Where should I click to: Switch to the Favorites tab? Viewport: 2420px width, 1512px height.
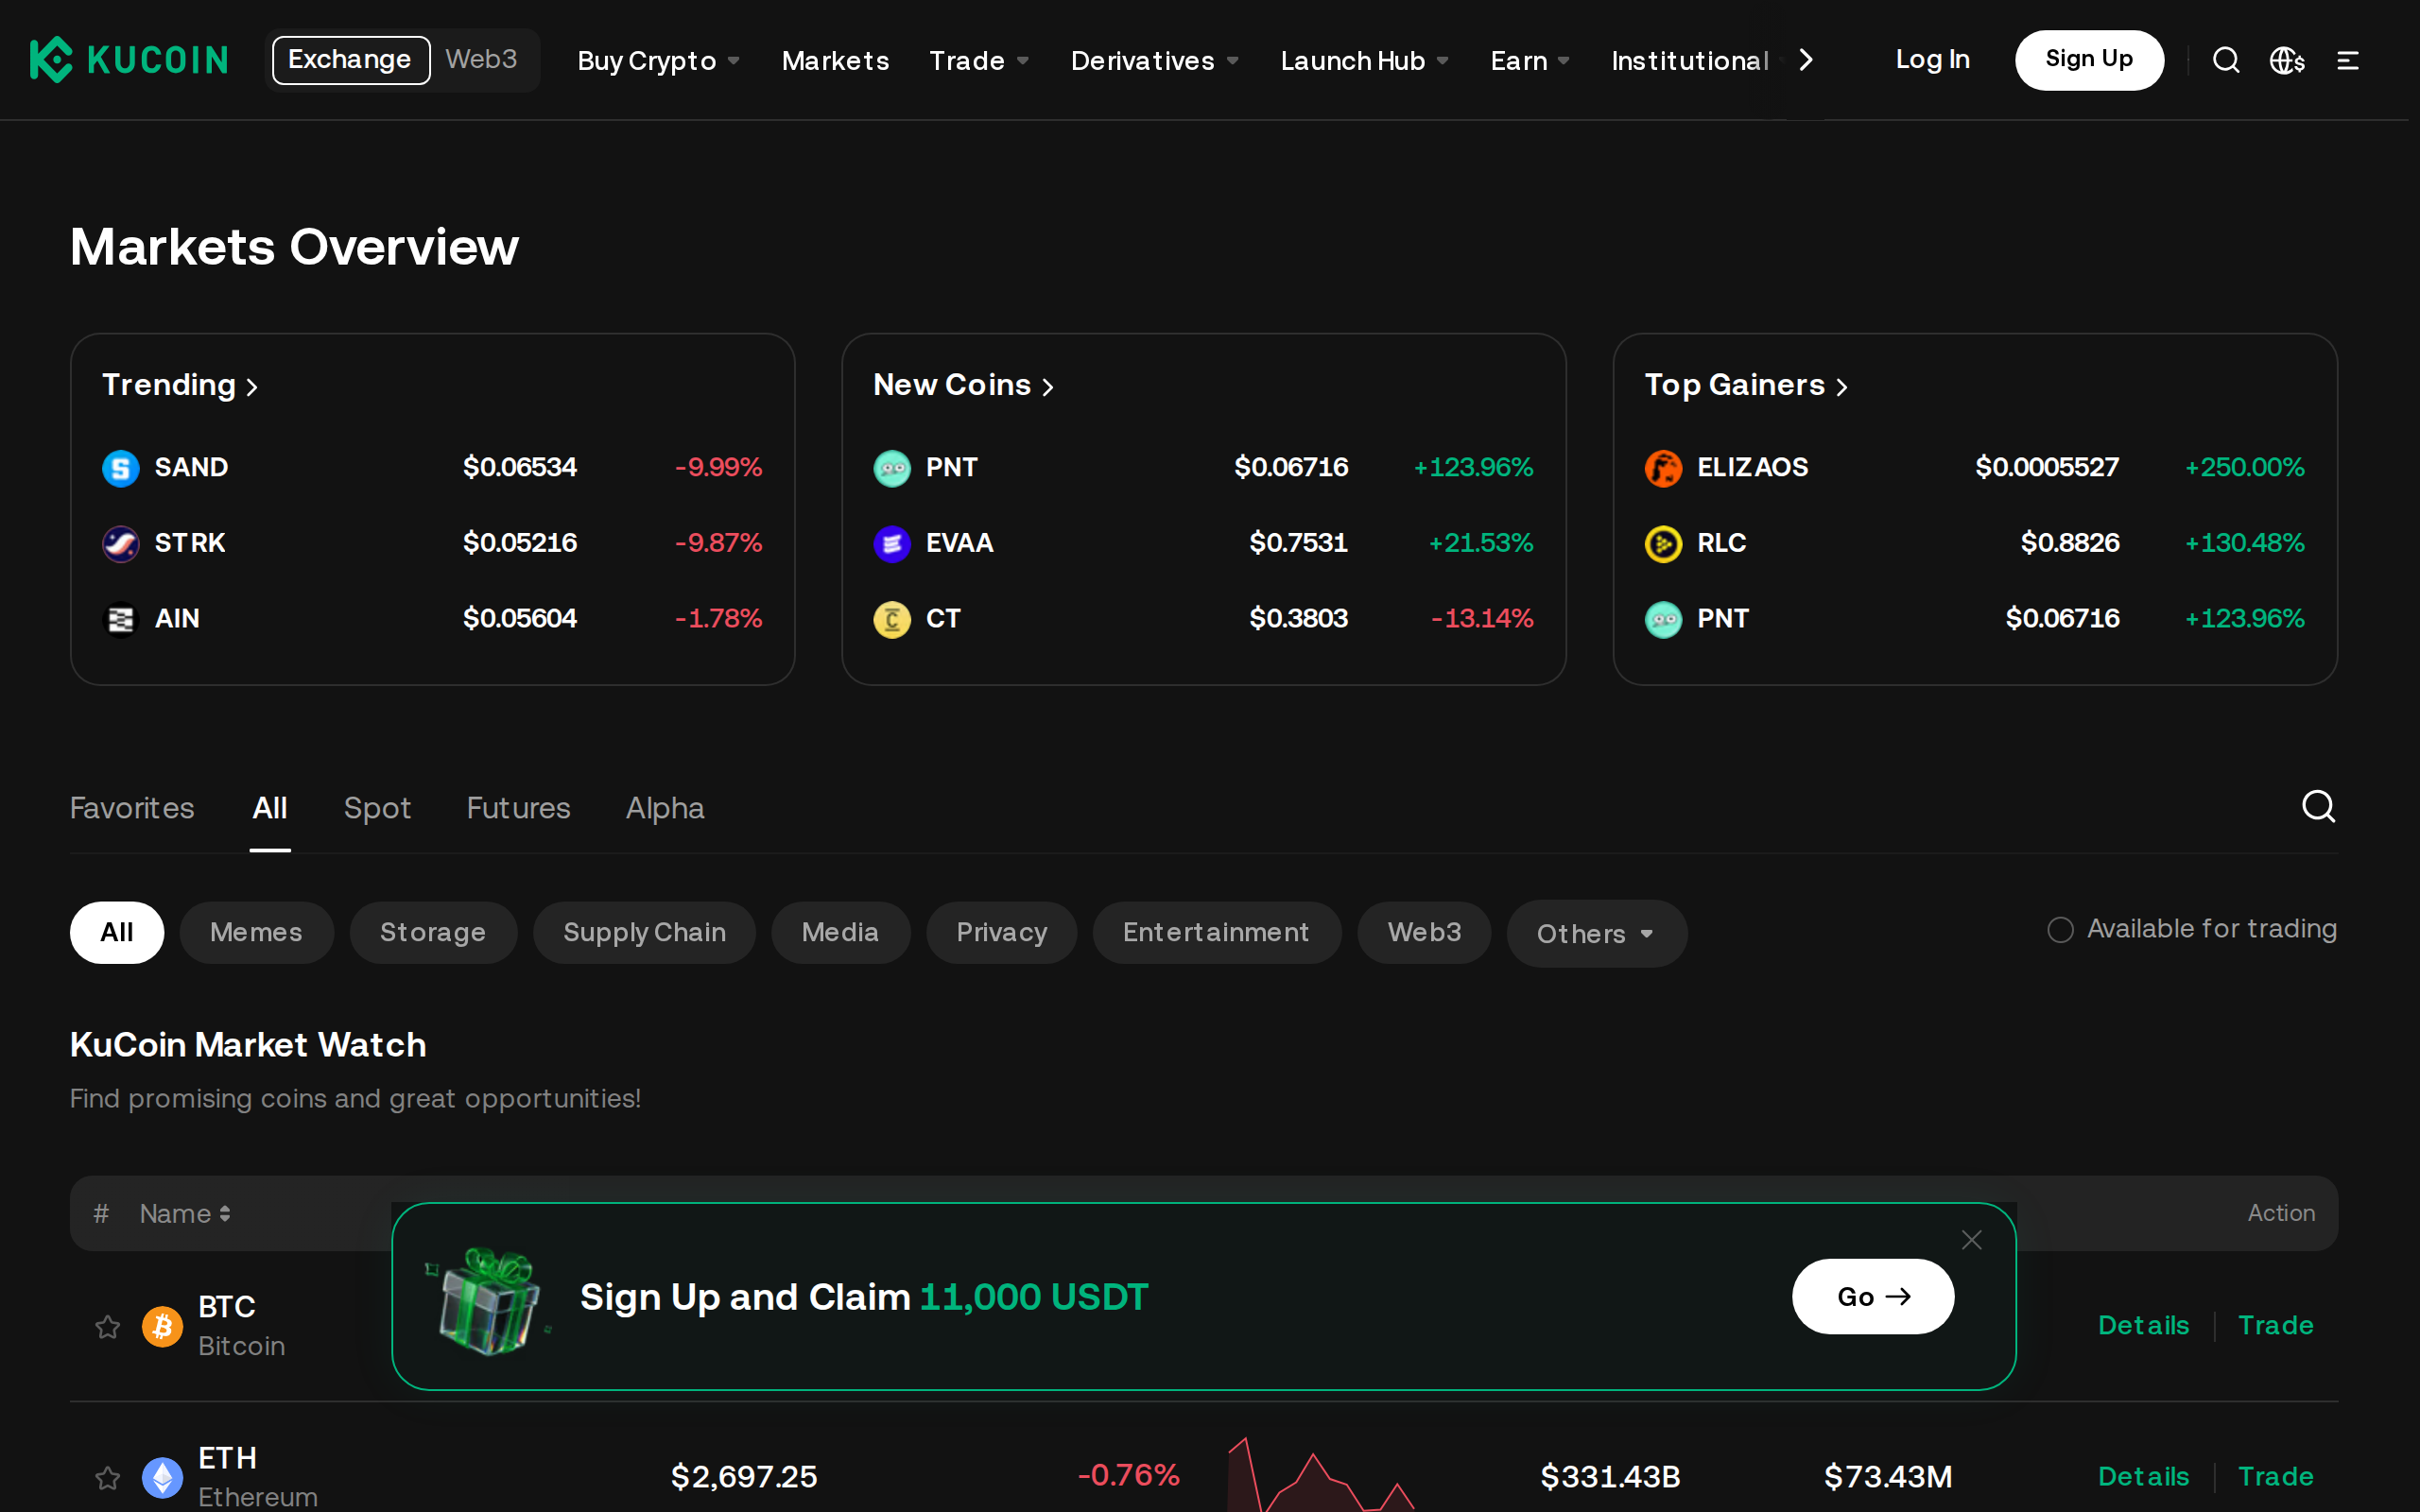point(132,808)
